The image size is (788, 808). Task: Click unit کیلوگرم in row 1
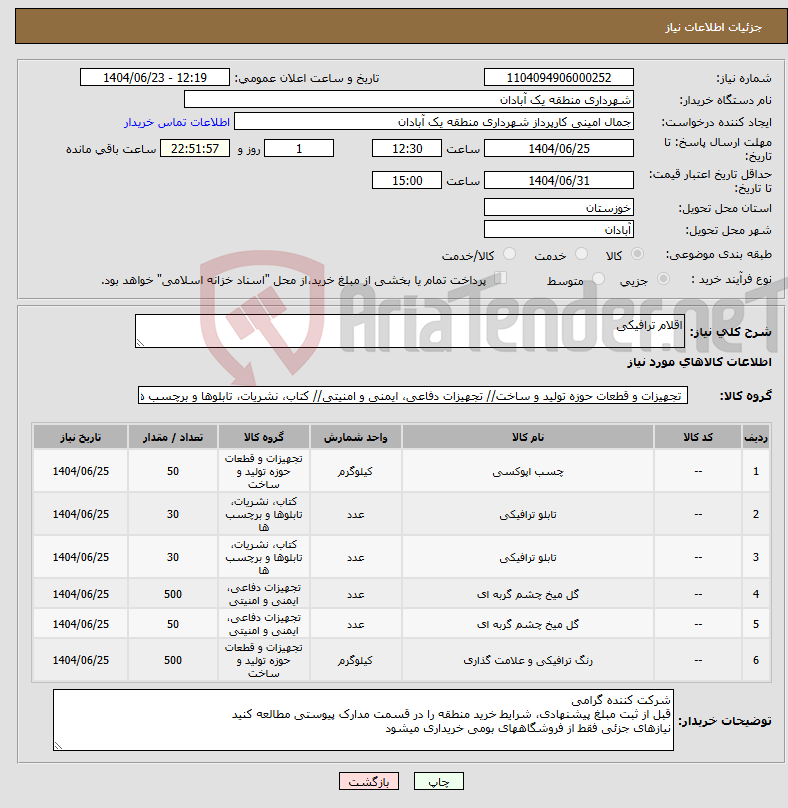[x=356, y=472]
